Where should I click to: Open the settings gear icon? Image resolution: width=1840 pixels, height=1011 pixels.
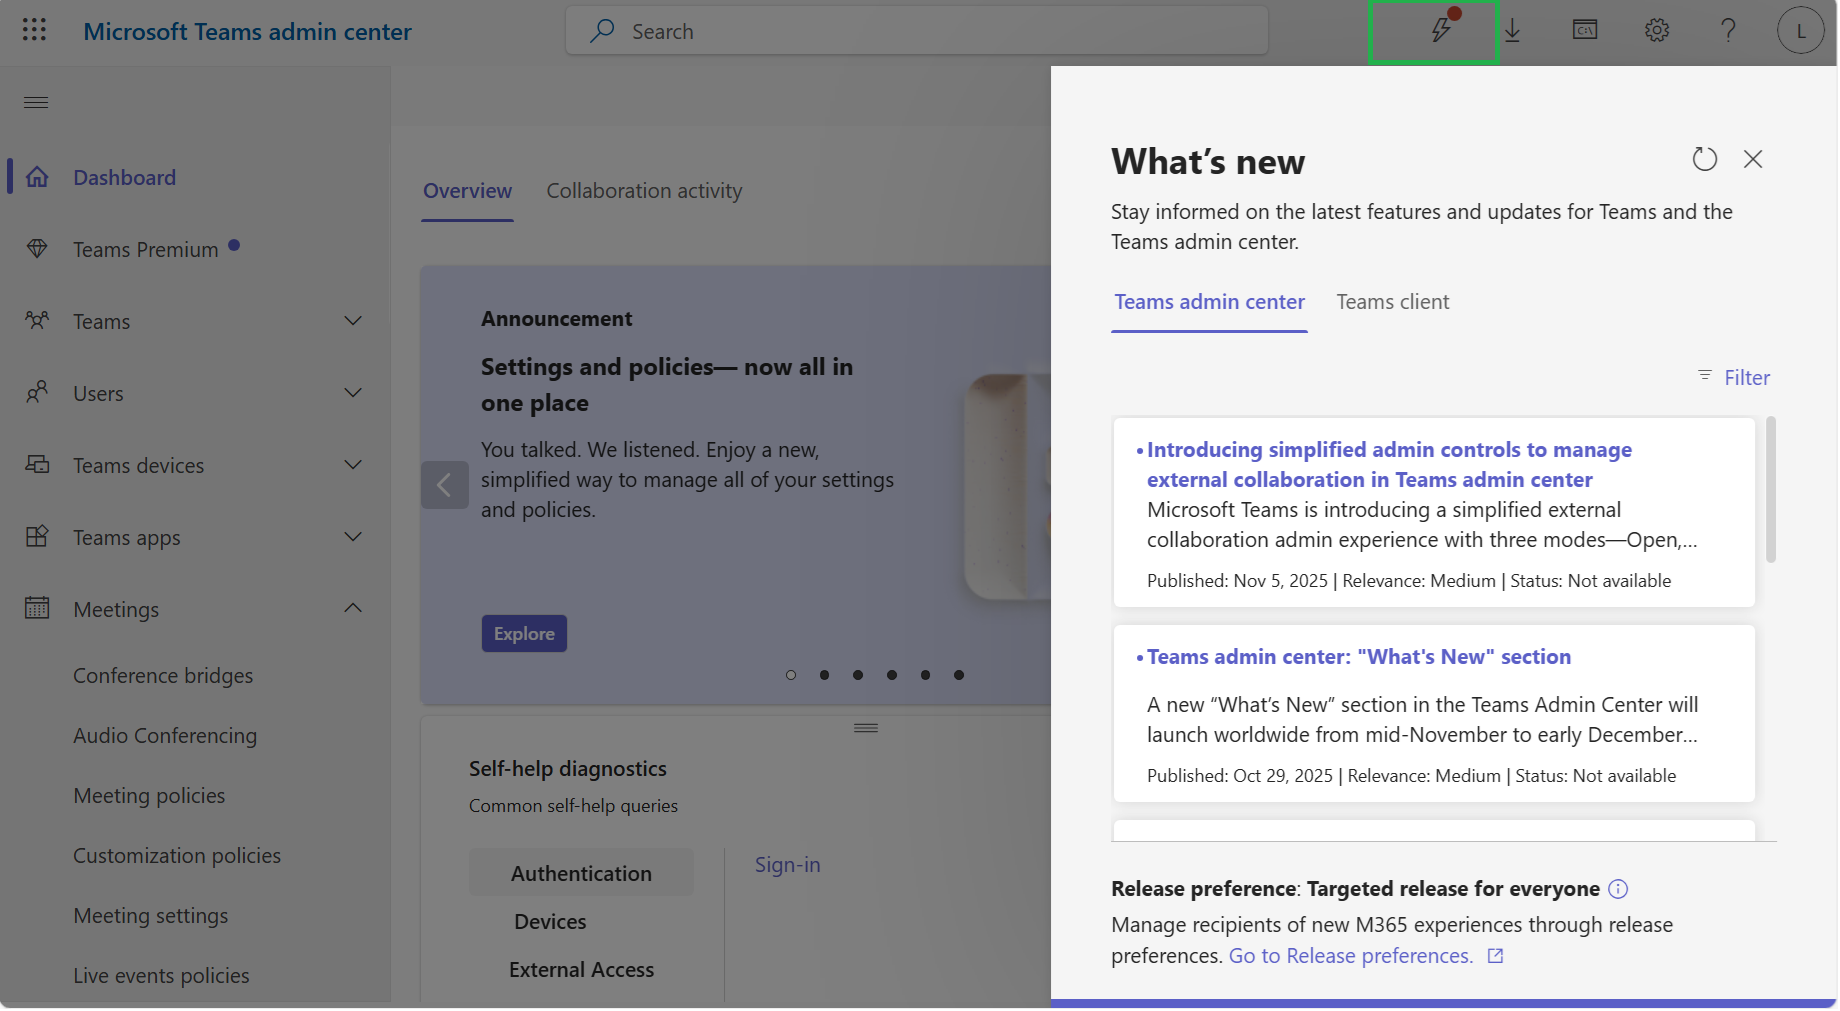(x=1656, y=31)
